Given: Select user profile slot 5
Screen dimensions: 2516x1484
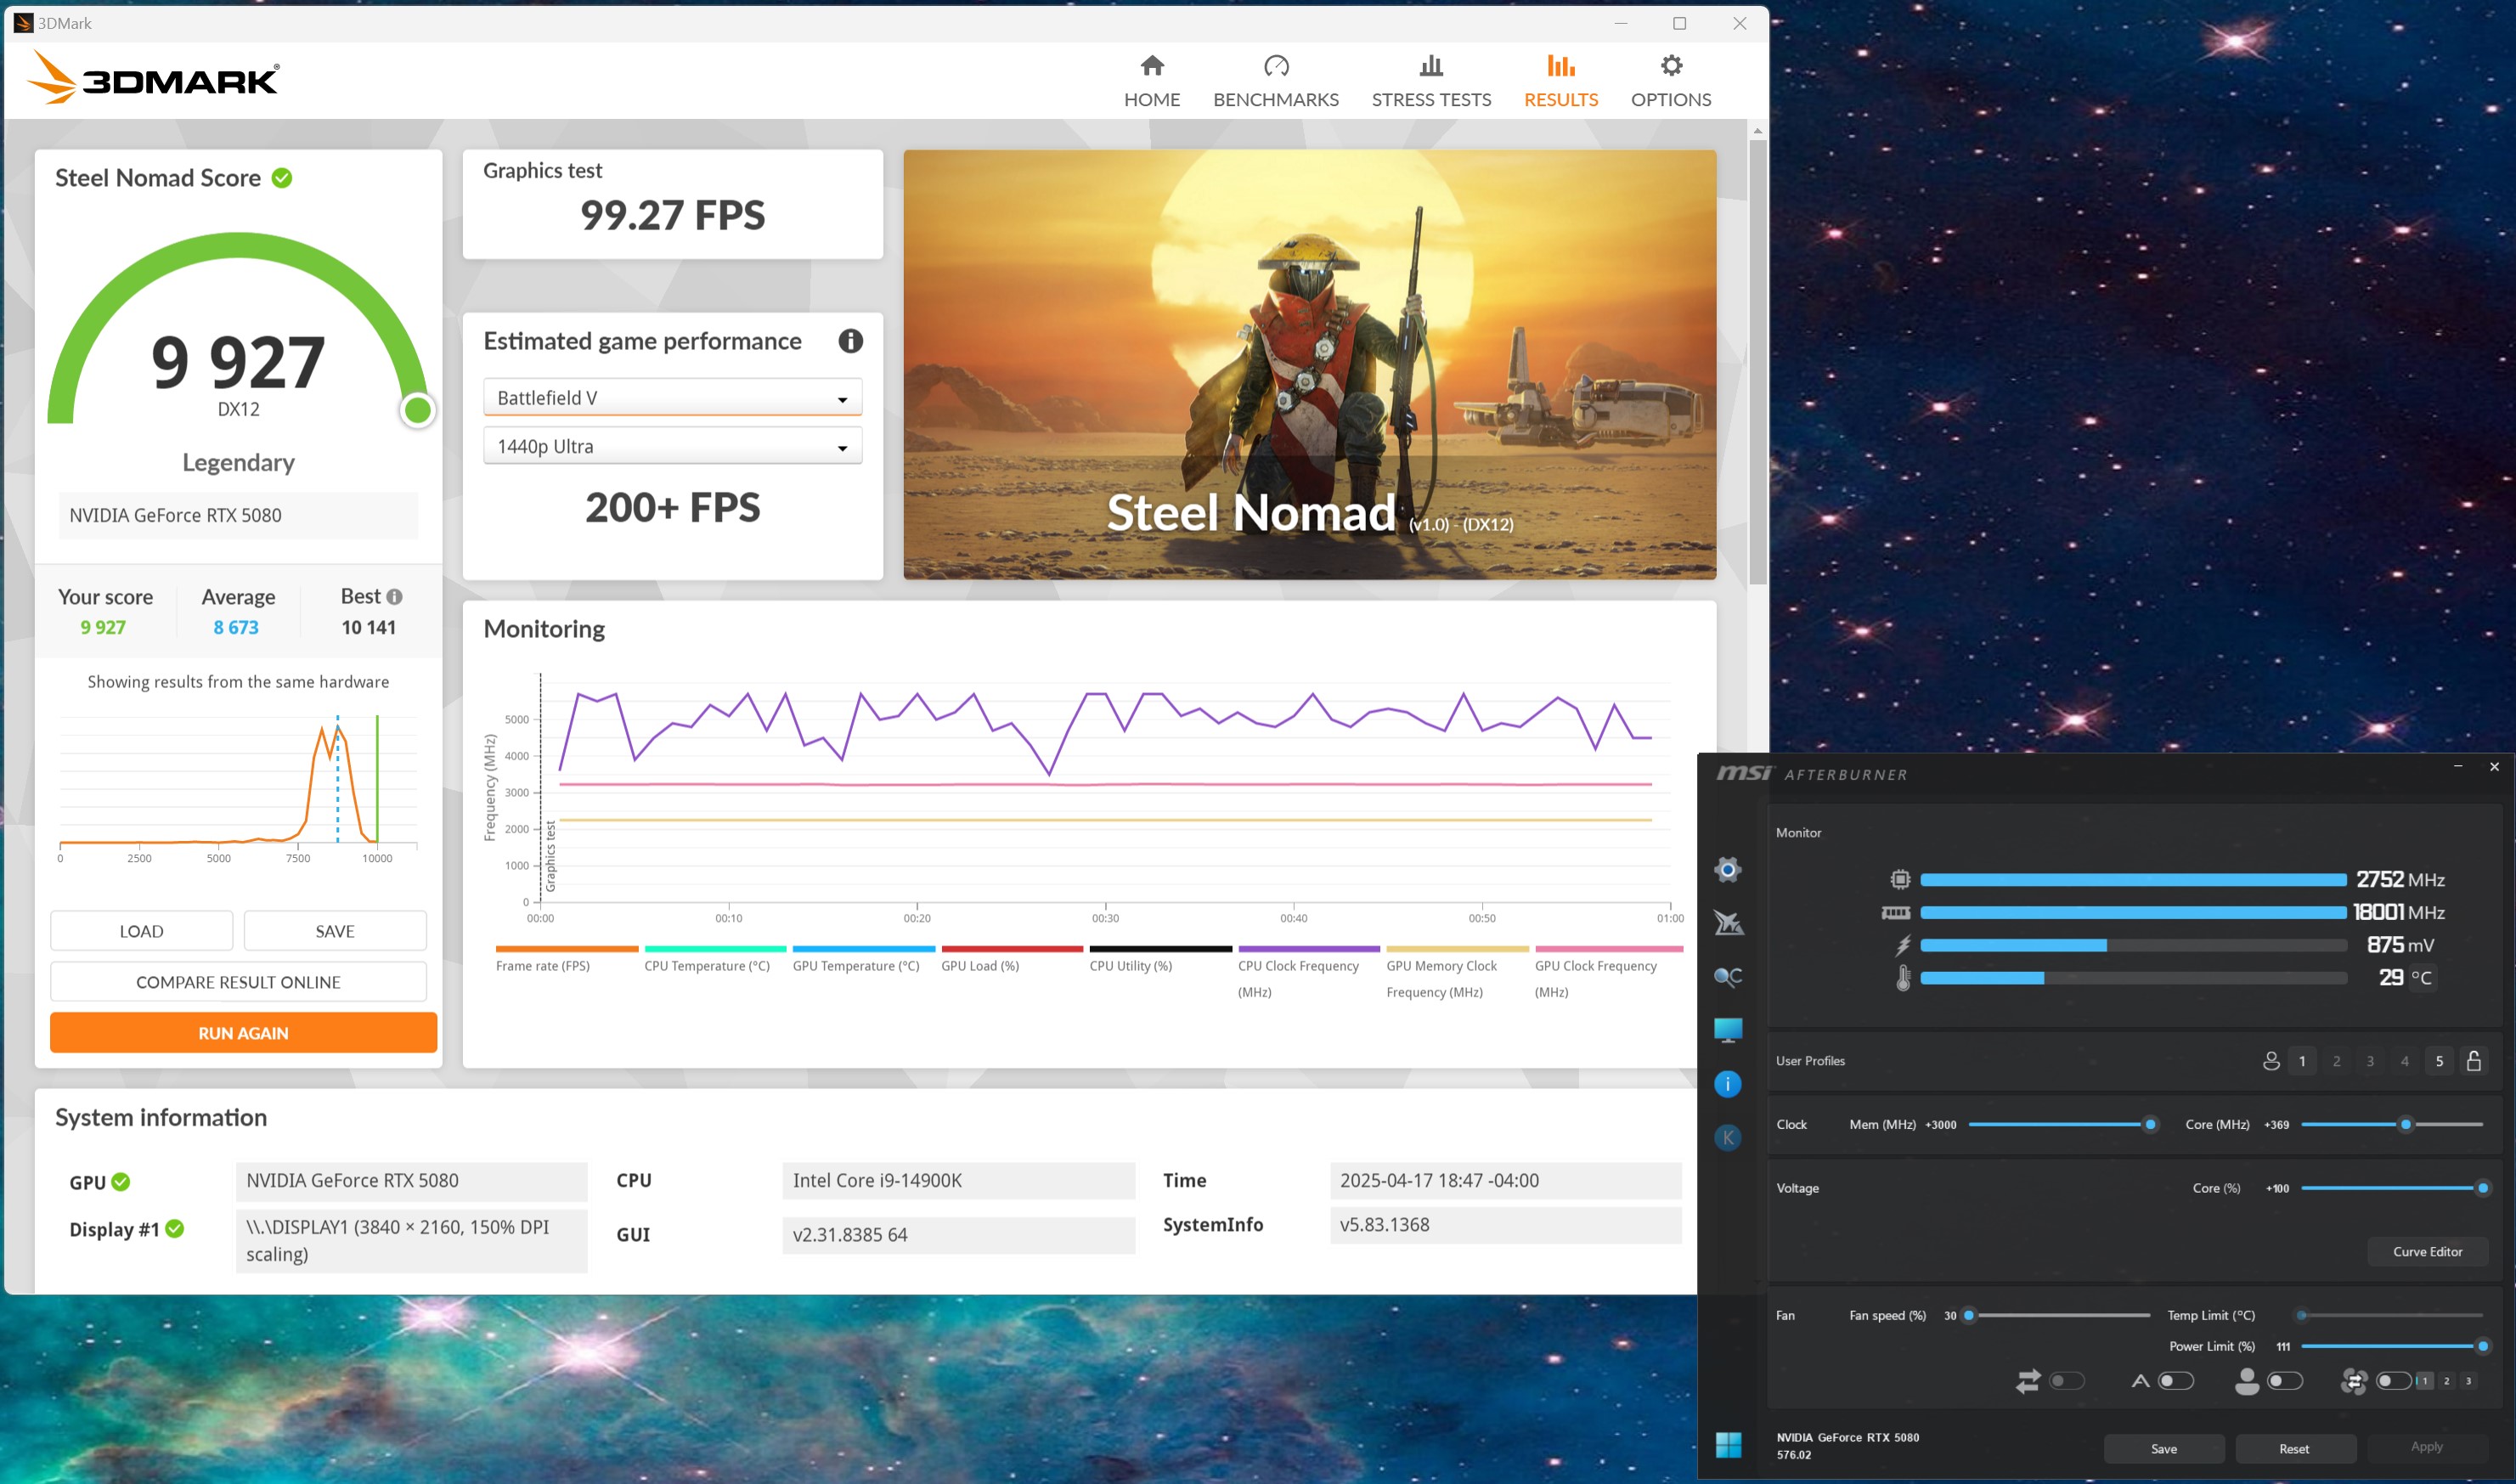Looking at the screenshot, I should (2439, 1061).
